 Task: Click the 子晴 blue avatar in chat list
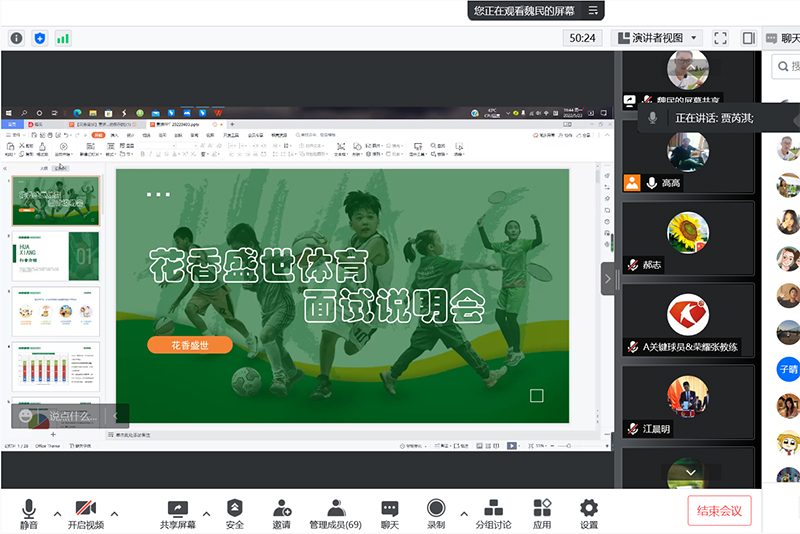[x=788, y=369]
